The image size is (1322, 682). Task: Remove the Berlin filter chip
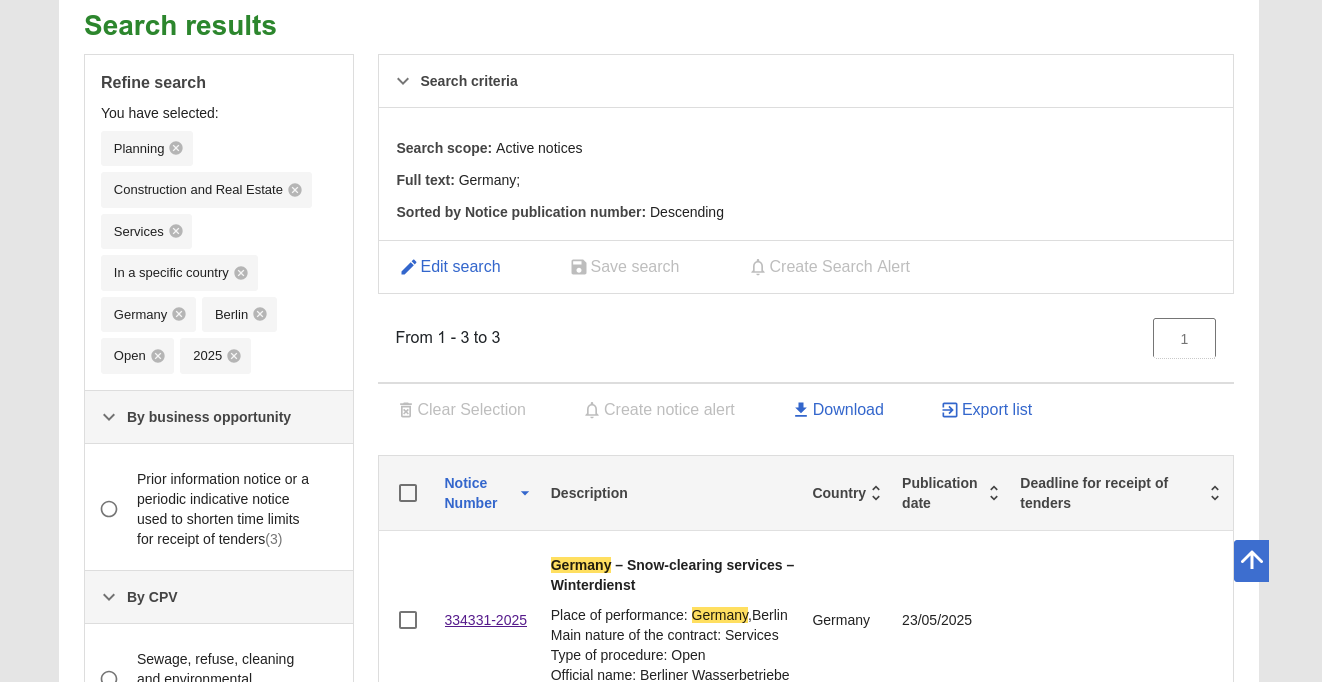tap(260, 314)
